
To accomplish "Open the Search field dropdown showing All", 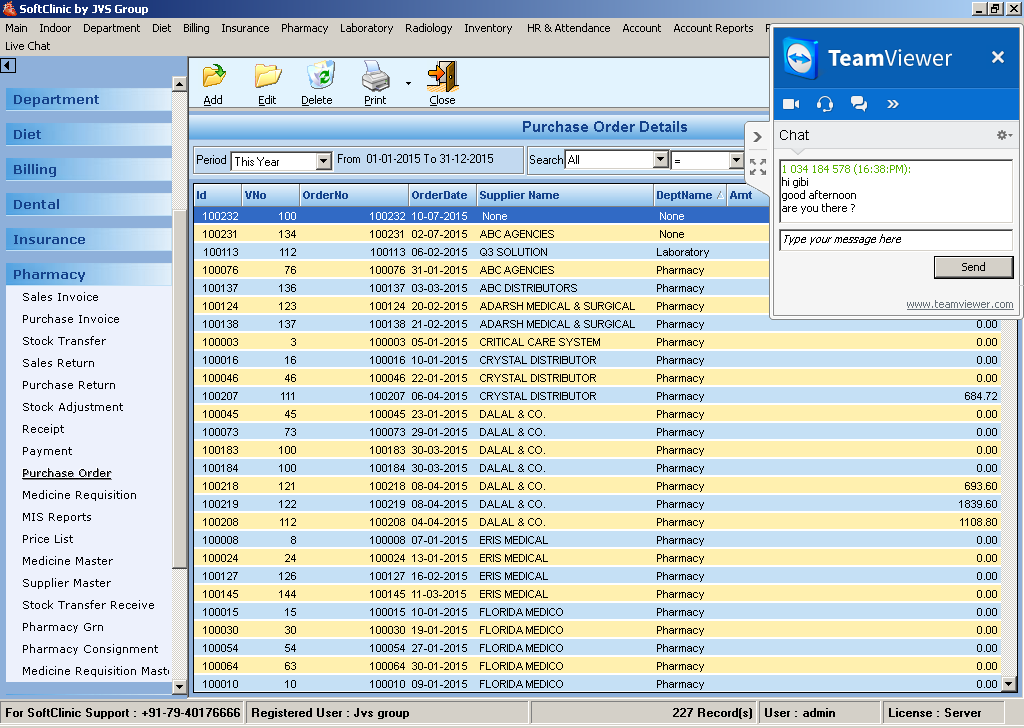I will (660, 160).
